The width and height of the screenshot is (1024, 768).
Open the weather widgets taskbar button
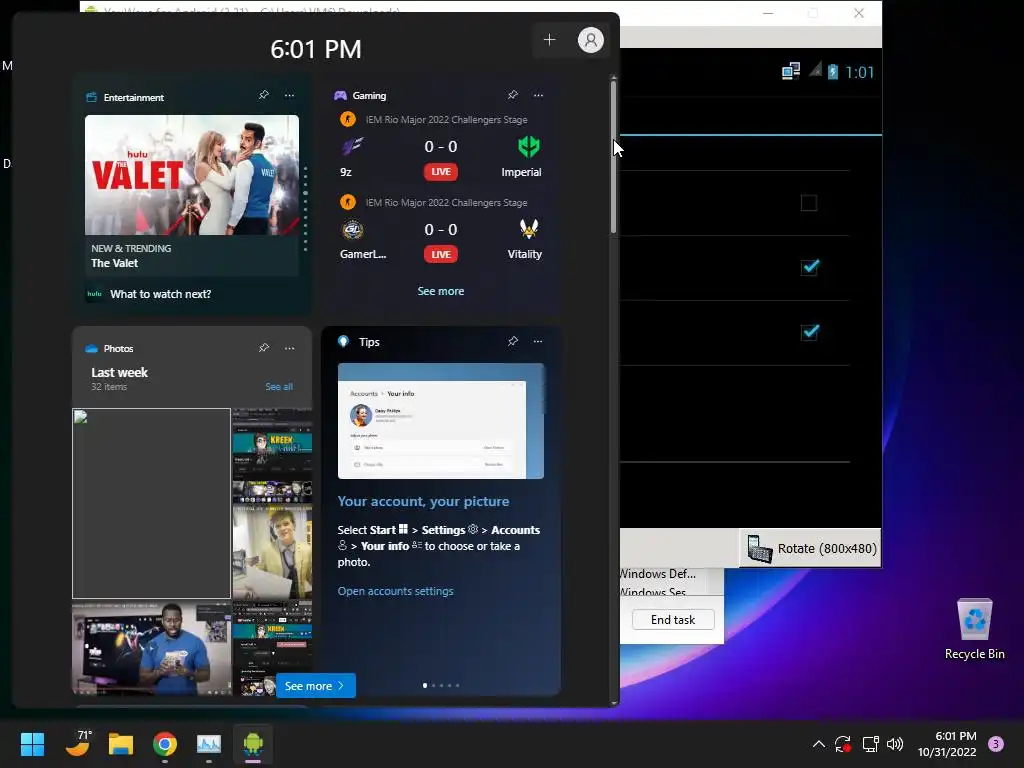78,744
